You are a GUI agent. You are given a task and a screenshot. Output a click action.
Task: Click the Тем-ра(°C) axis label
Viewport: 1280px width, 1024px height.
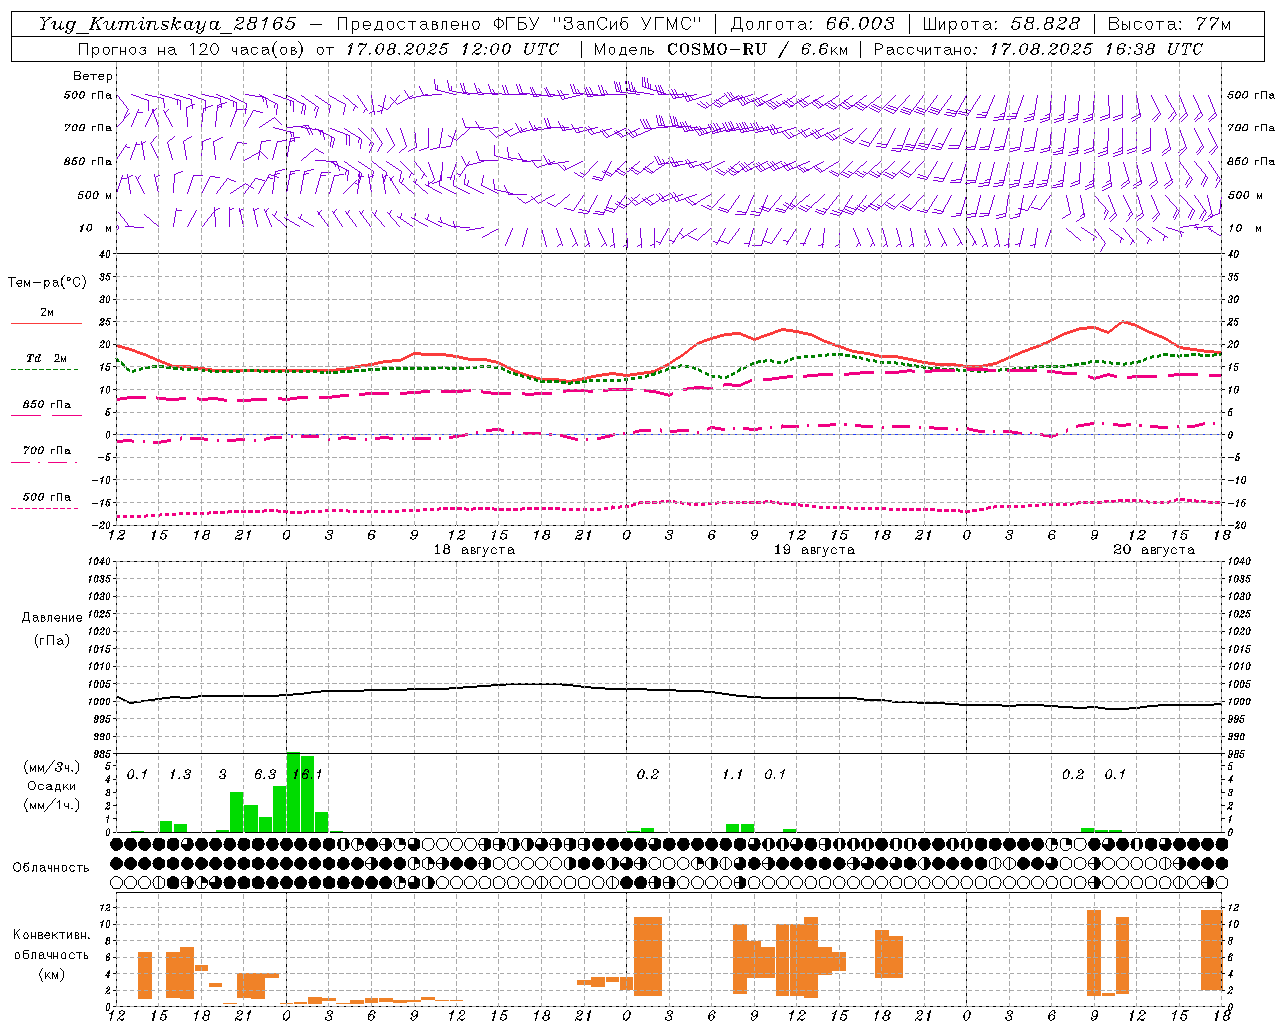tap(47, 283)
